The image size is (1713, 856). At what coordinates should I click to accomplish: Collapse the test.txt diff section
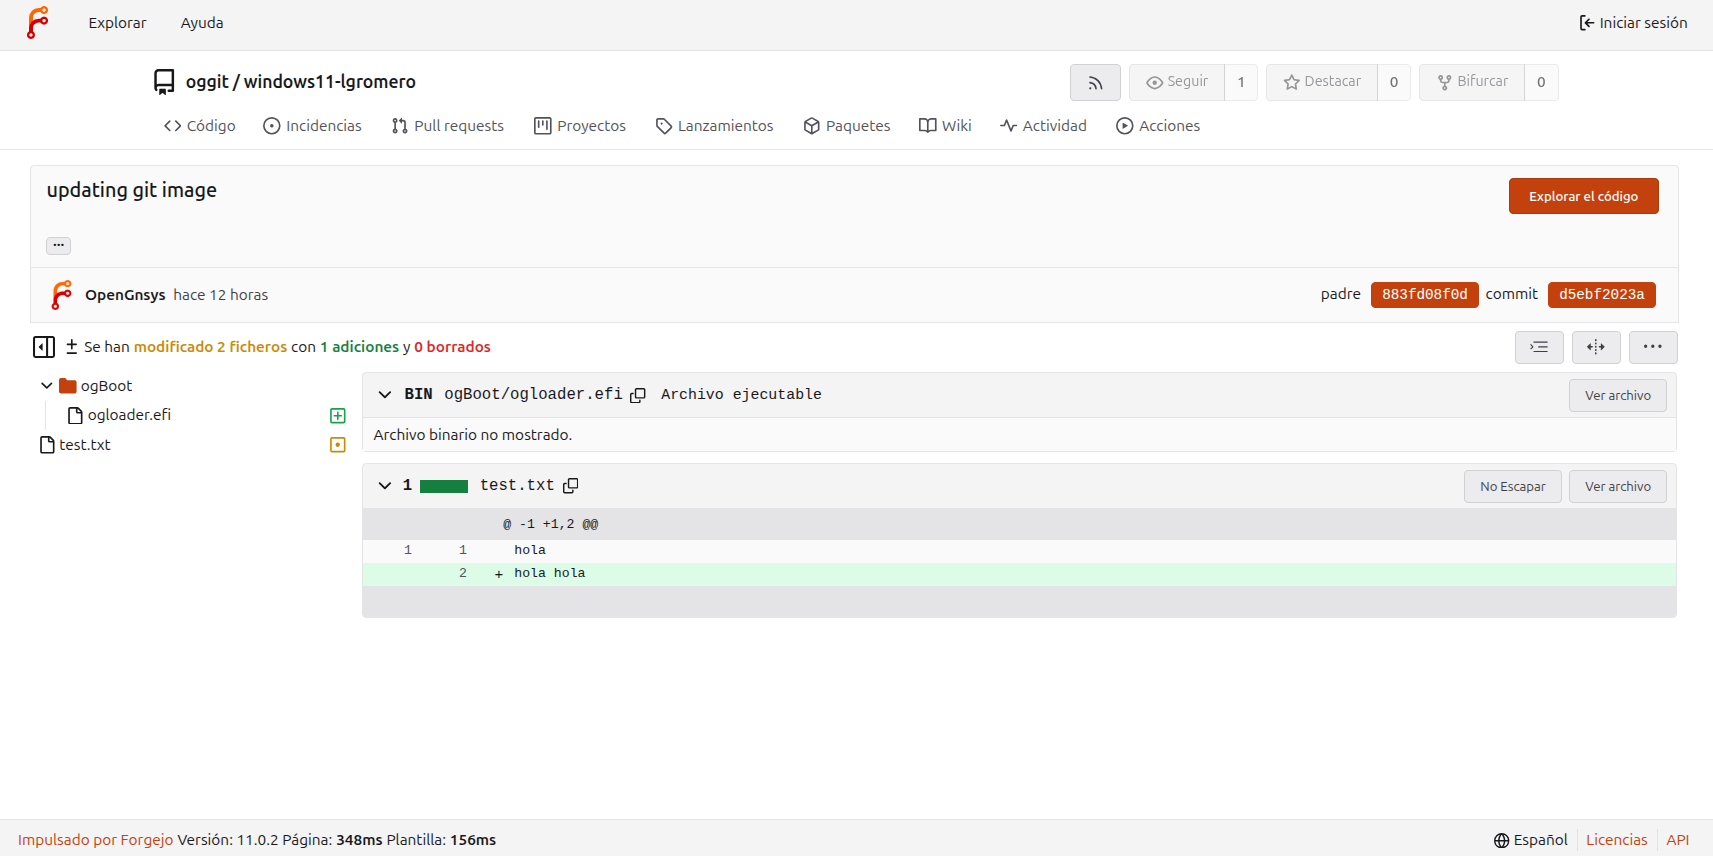[x=385, y=486]
